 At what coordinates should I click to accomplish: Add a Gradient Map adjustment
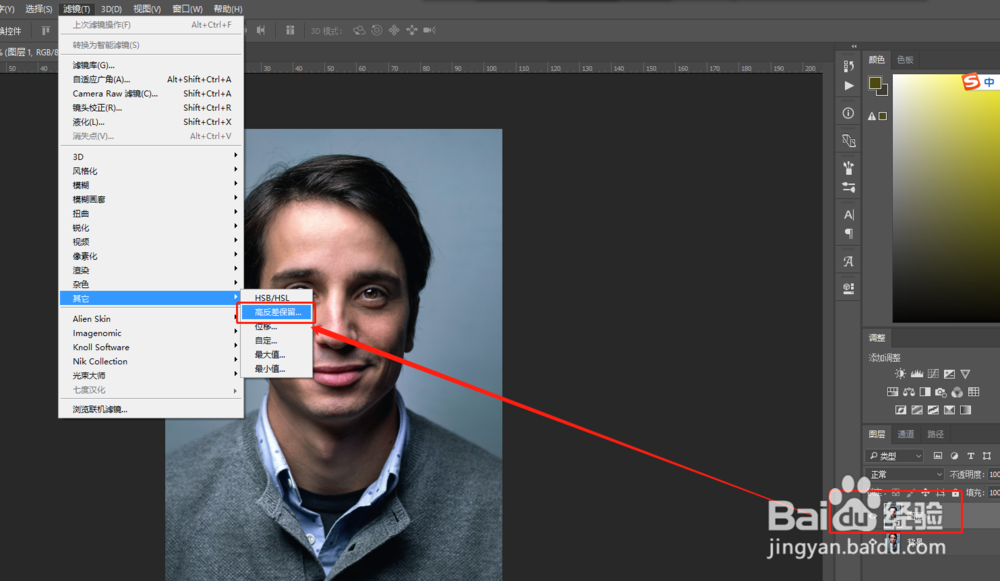click(x=966, y=409)
